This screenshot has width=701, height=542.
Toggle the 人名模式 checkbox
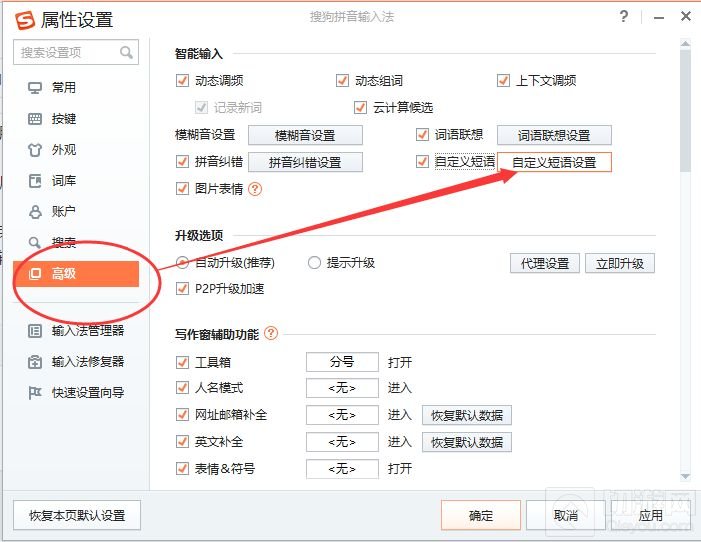point(182,387)
